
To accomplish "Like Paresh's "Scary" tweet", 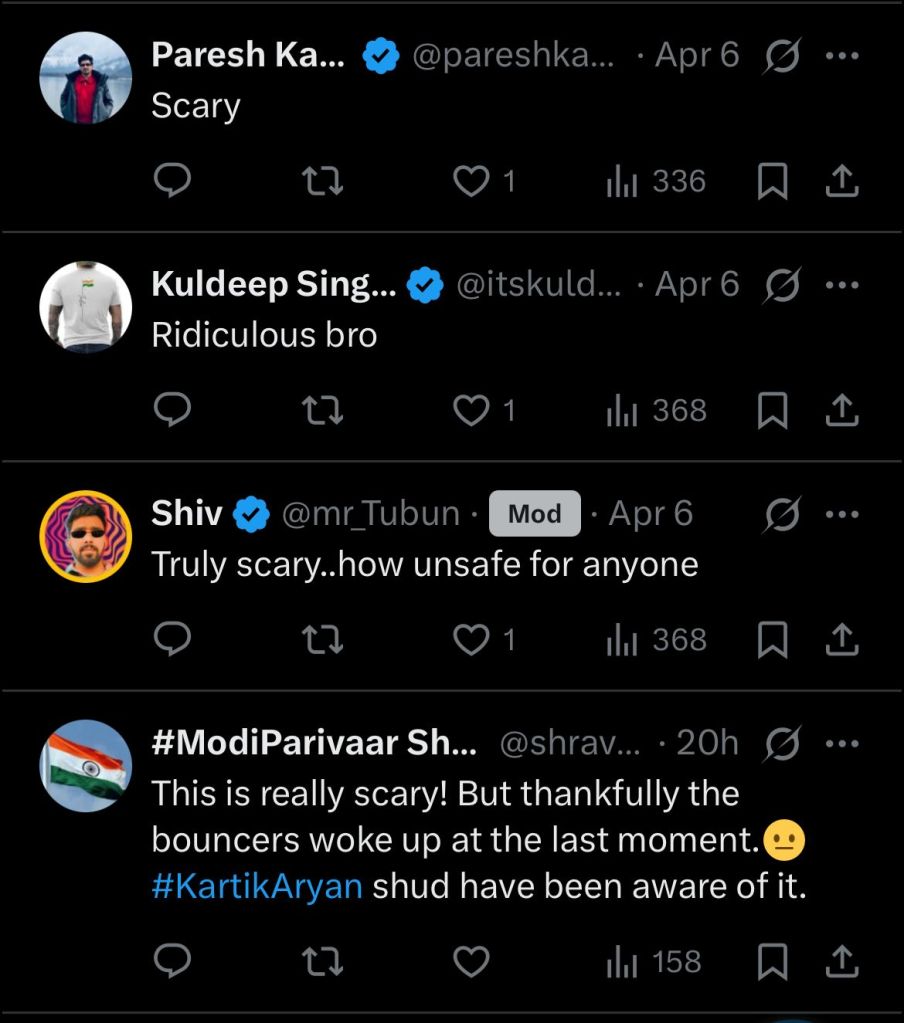I will [x=472, y=181].
